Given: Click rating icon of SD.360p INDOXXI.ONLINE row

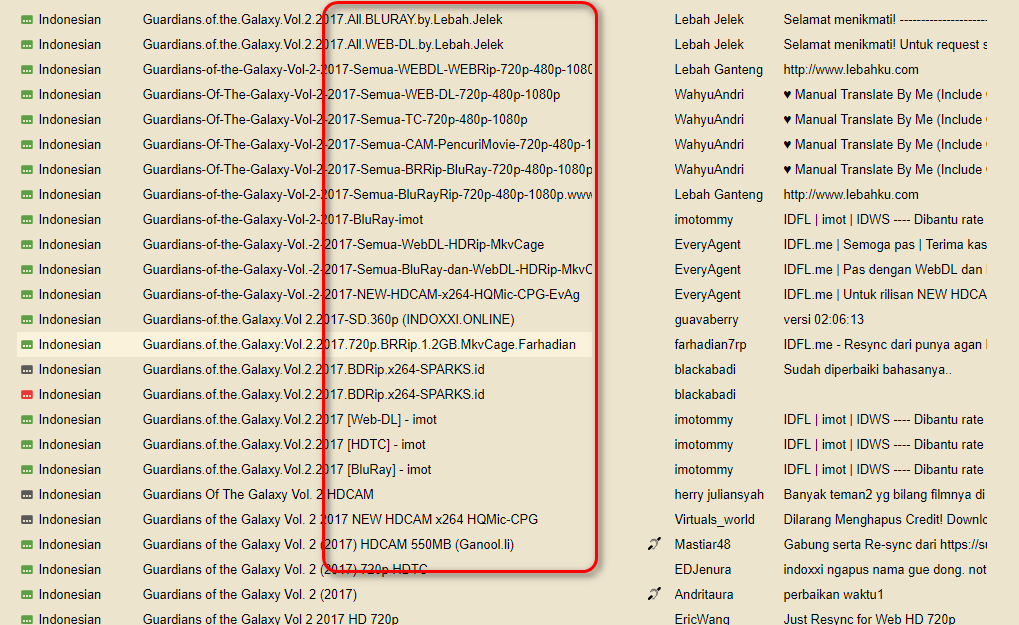Looking at the screenshot, I should [x=27, y=320].
